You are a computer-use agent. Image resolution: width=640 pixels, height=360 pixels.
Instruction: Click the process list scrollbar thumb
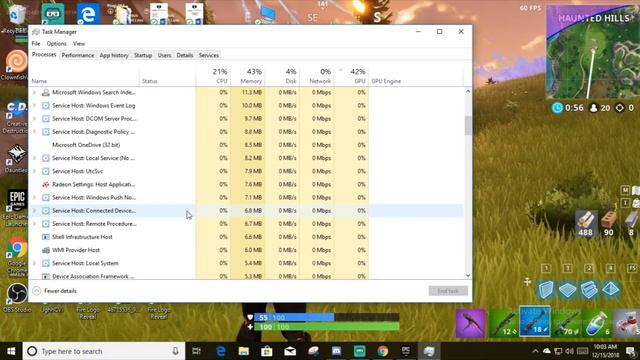(x=468, y=126)
